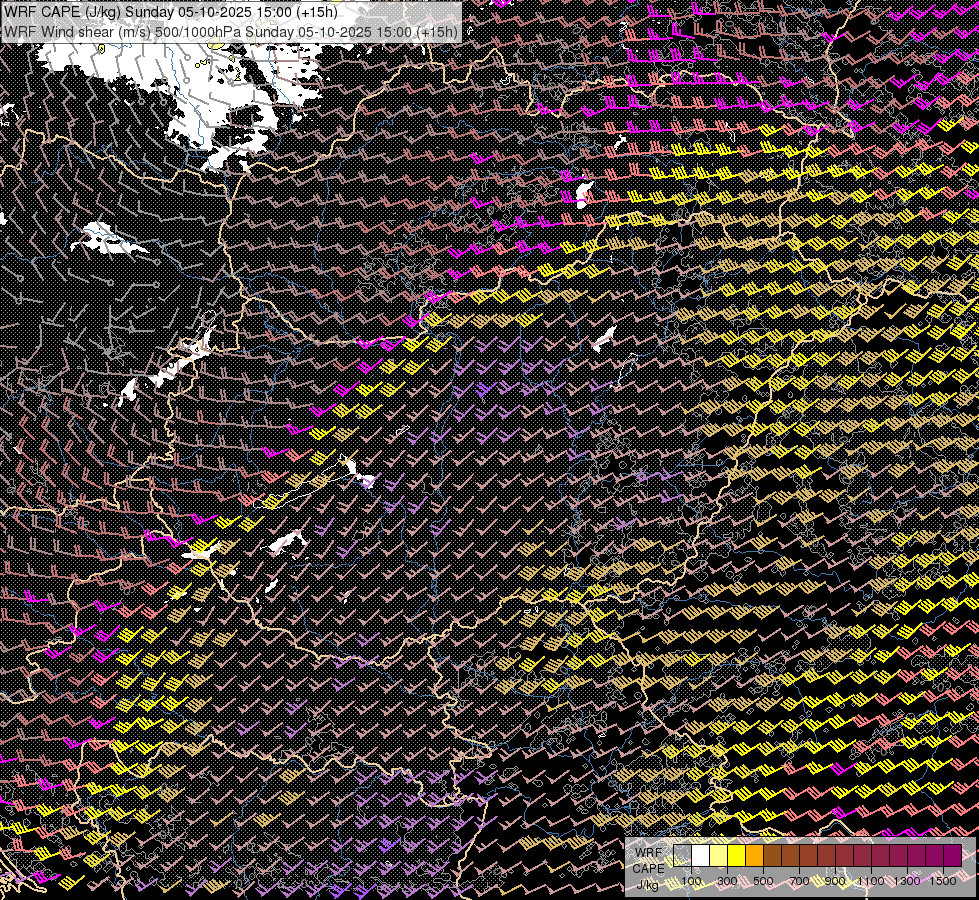Click the orange swatch in the legend
Image resolution: width=979 pixels, height=900 pixels.
click(x=755, y=855)
